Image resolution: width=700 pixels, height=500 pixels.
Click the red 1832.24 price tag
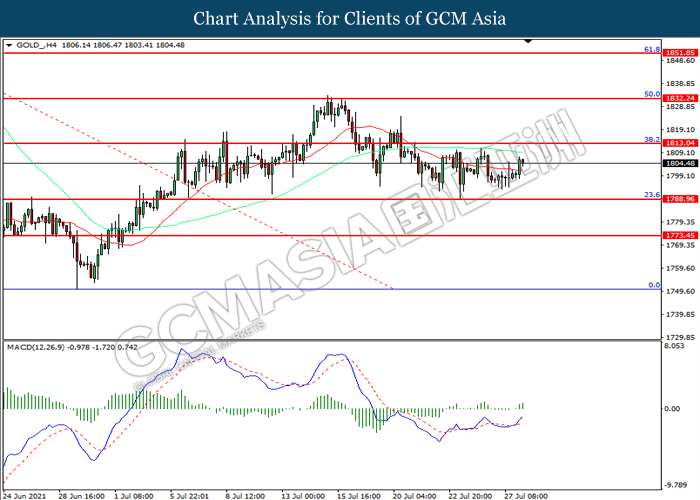click(x=680, y=98)
